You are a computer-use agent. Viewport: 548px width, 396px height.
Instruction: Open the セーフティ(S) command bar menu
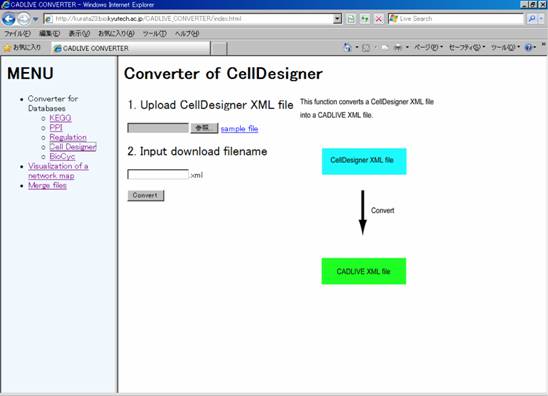467,47
